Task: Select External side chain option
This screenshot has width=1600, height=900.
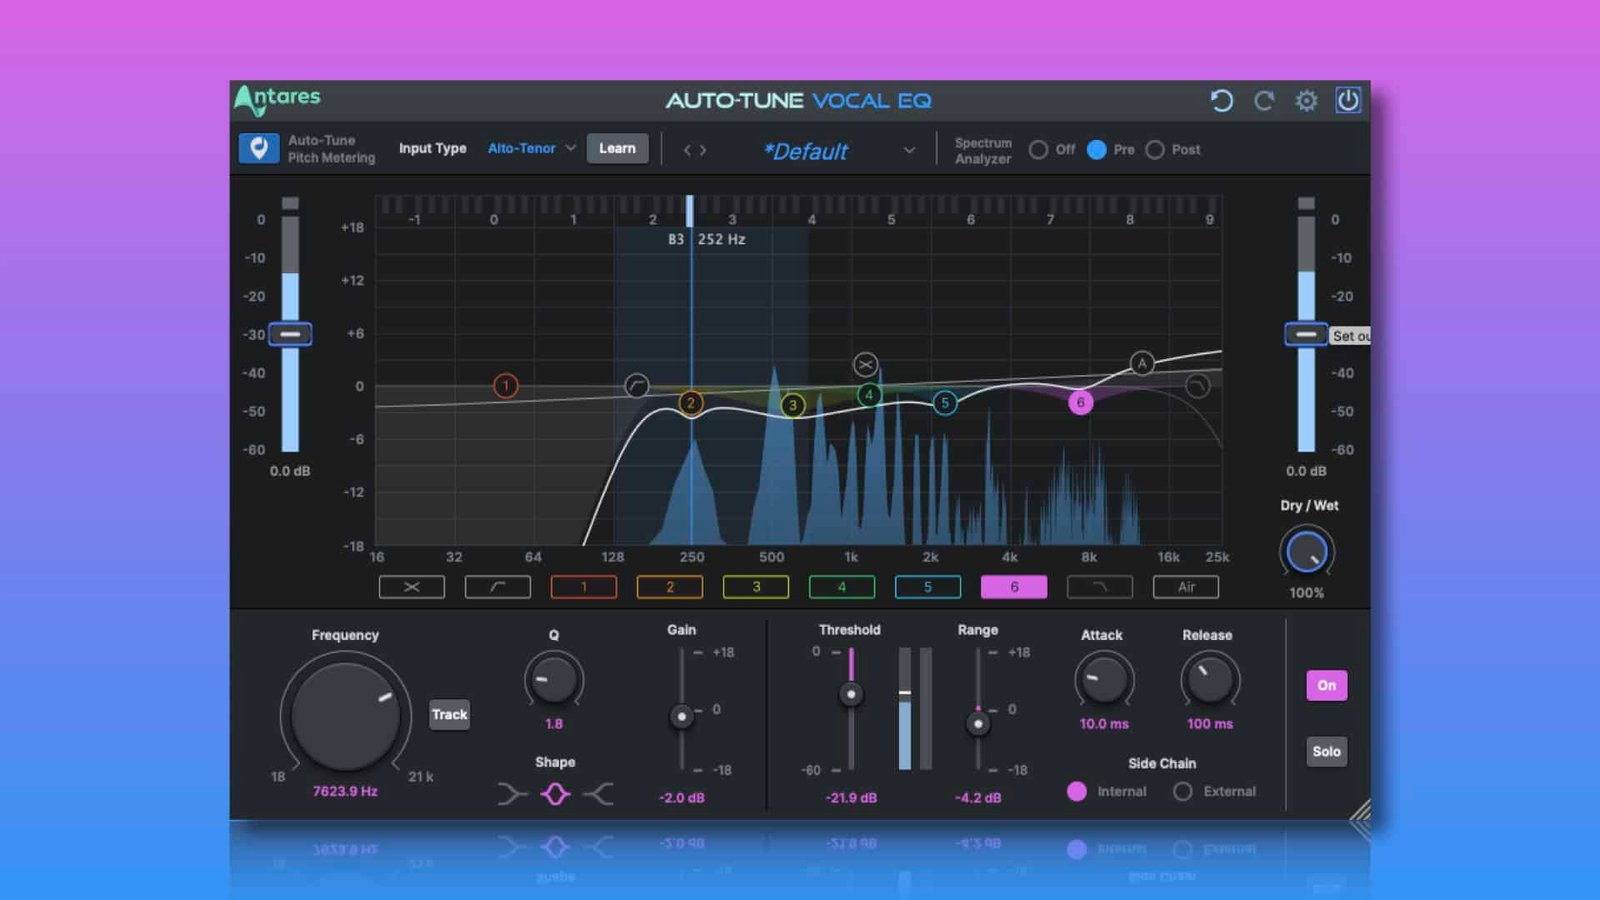Action: point(1183,791)
